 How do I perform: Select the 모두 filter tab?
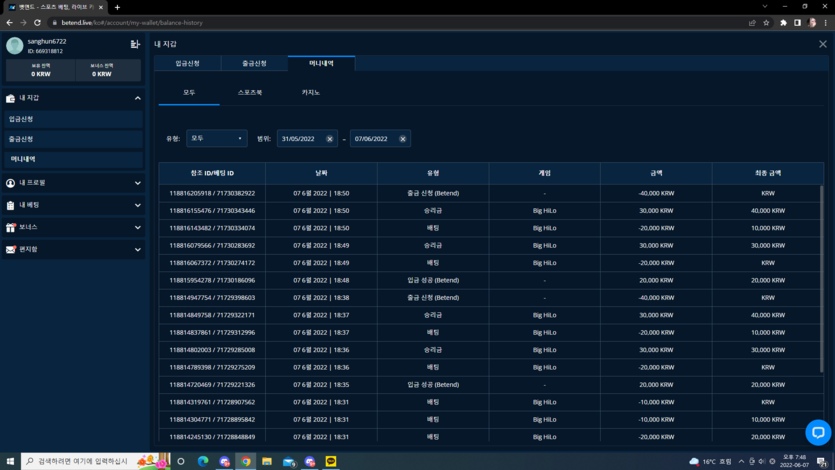pyautogui.click(x=189, y=93)
